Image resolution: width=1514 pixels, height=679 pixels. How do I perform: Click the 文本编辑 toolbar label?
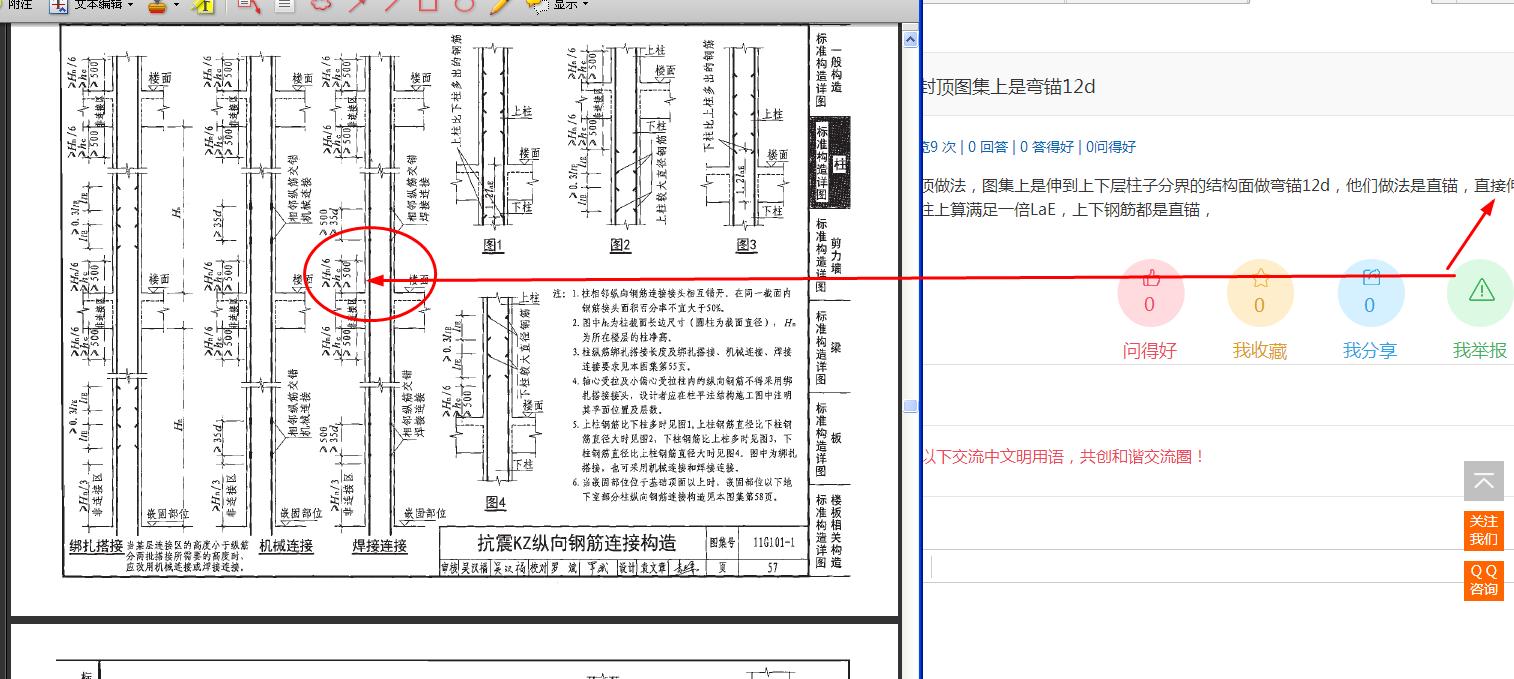pyautogui.click(x=98, y=4)
